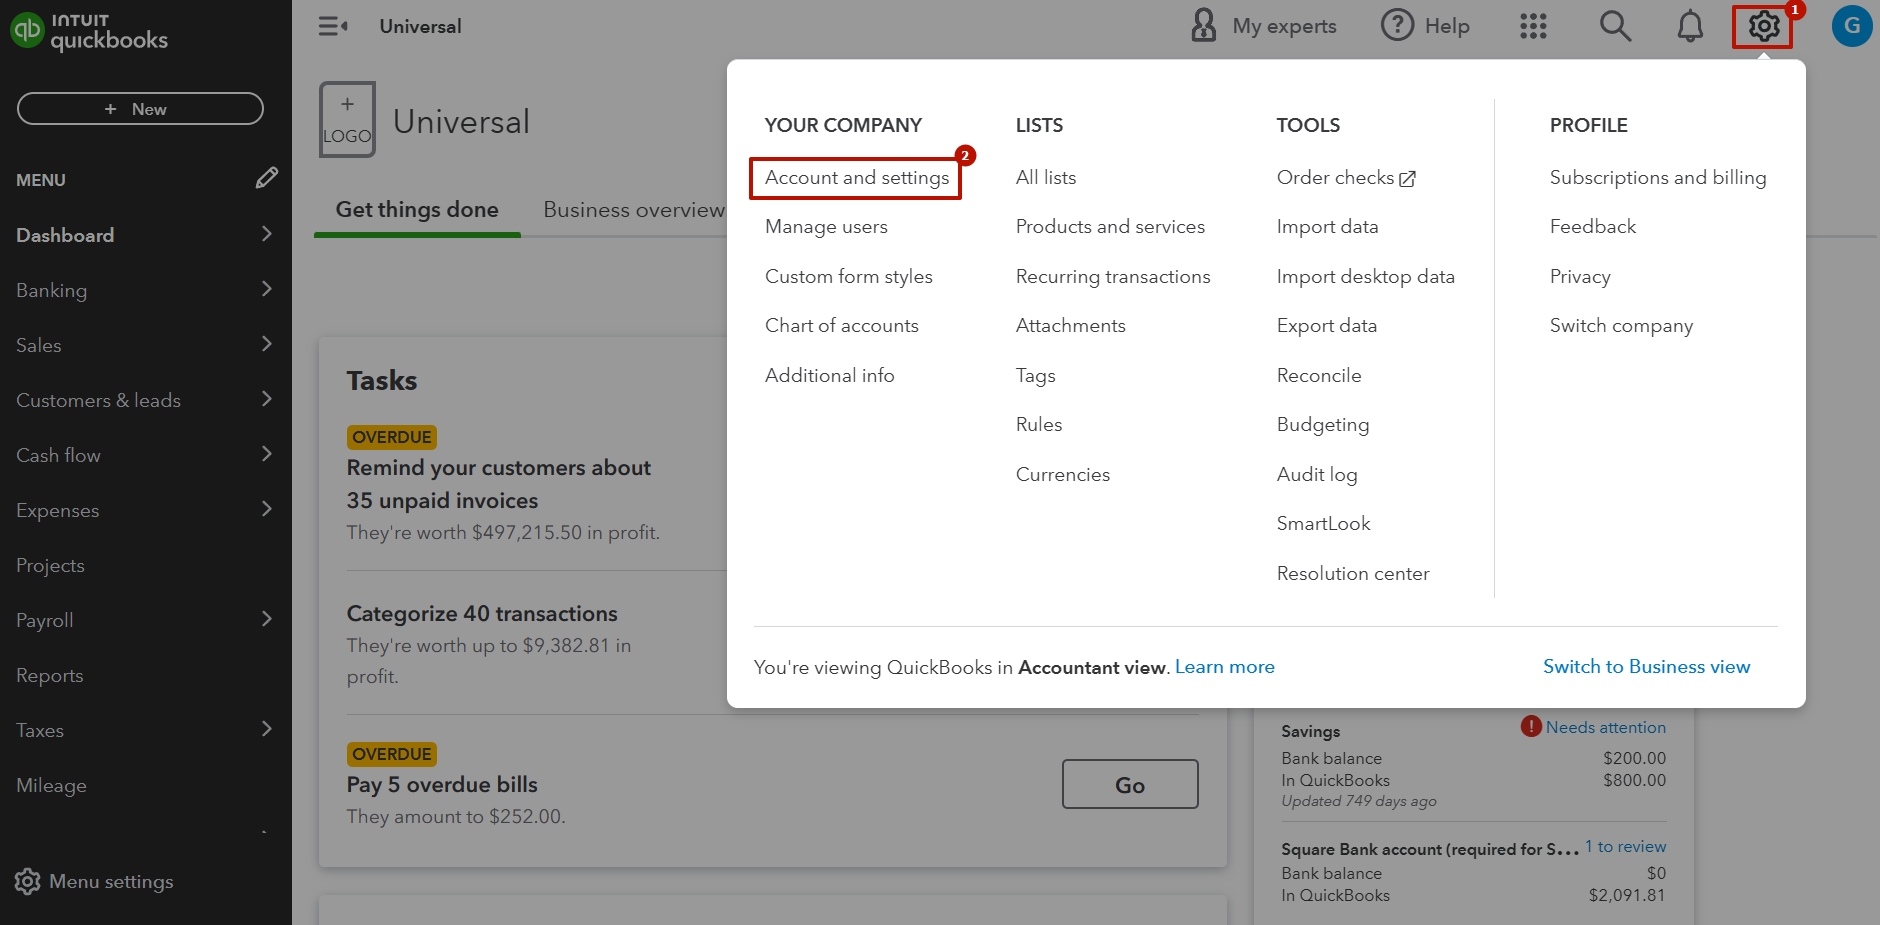Click the settings gear icon in header
The width and height of the screenshot is (1880, 925).
[1763, 26]
